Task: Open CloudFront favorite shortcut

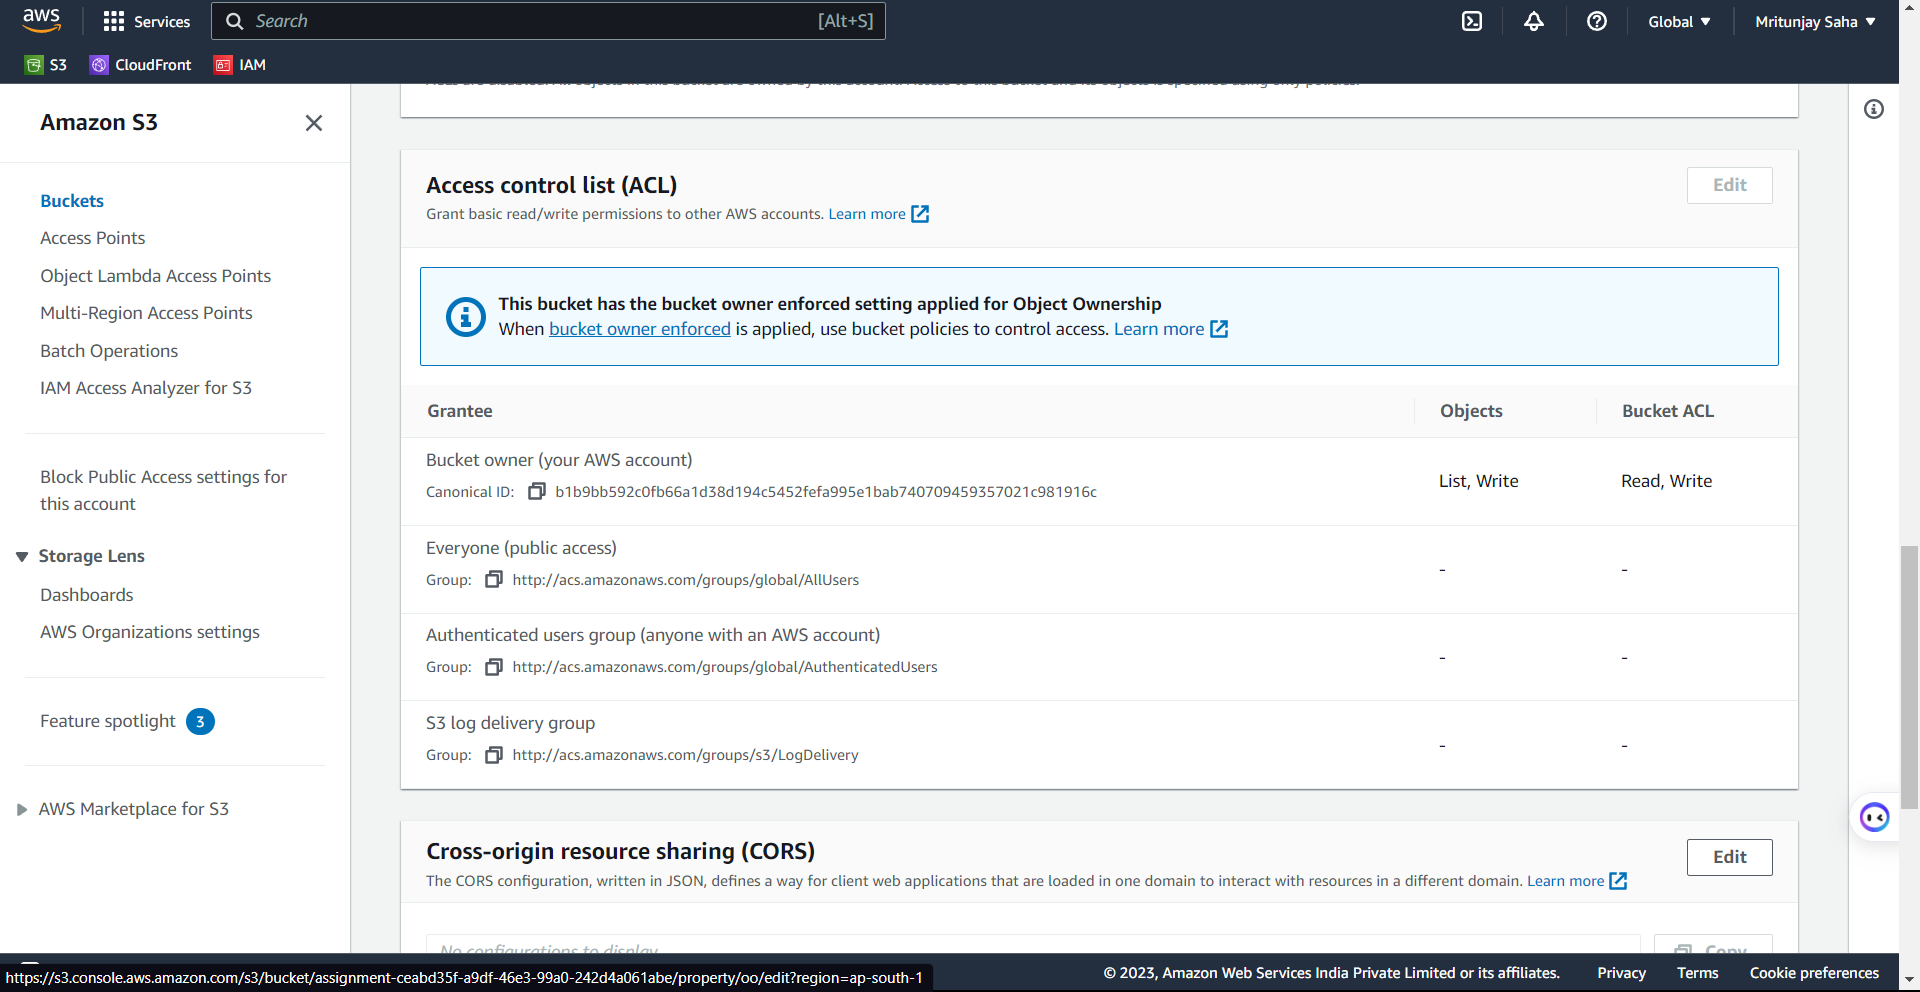Action: pyautogui.click(x=141, y=65)
